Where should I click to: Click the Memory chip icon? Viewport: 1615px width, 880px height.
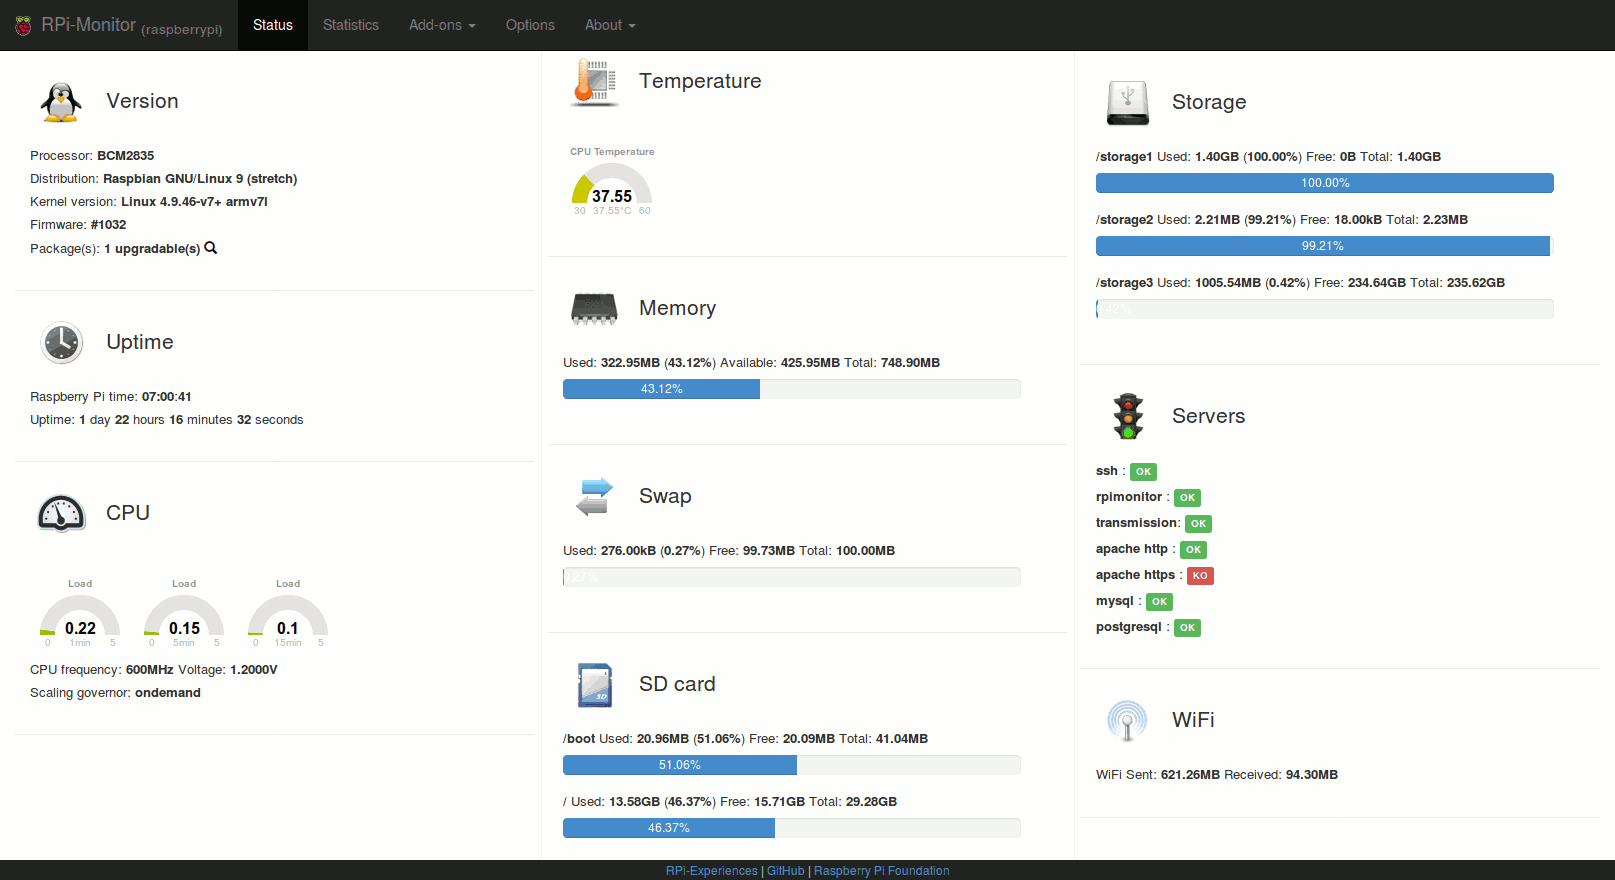pos(594,309)
